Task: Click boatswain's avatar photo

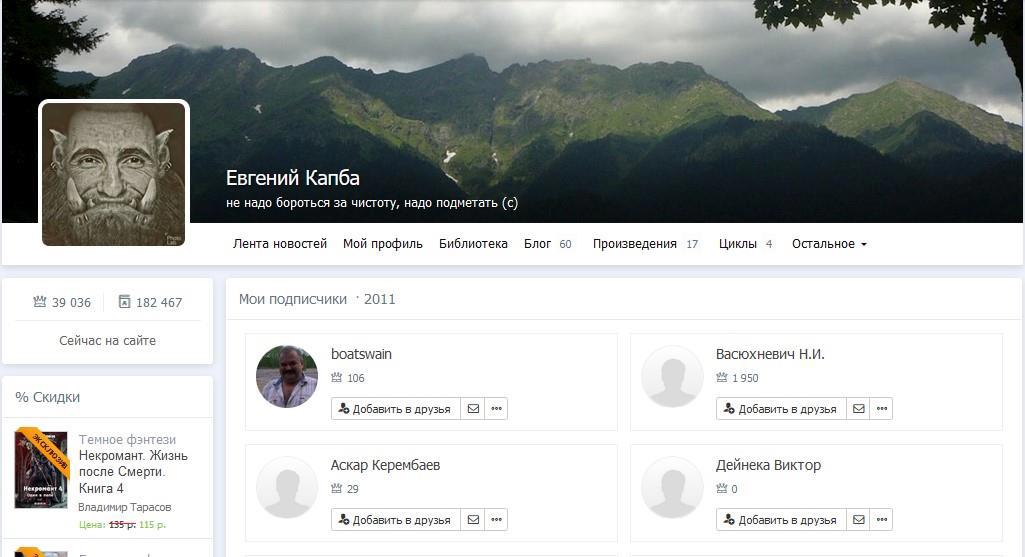Action: (287, 377)
